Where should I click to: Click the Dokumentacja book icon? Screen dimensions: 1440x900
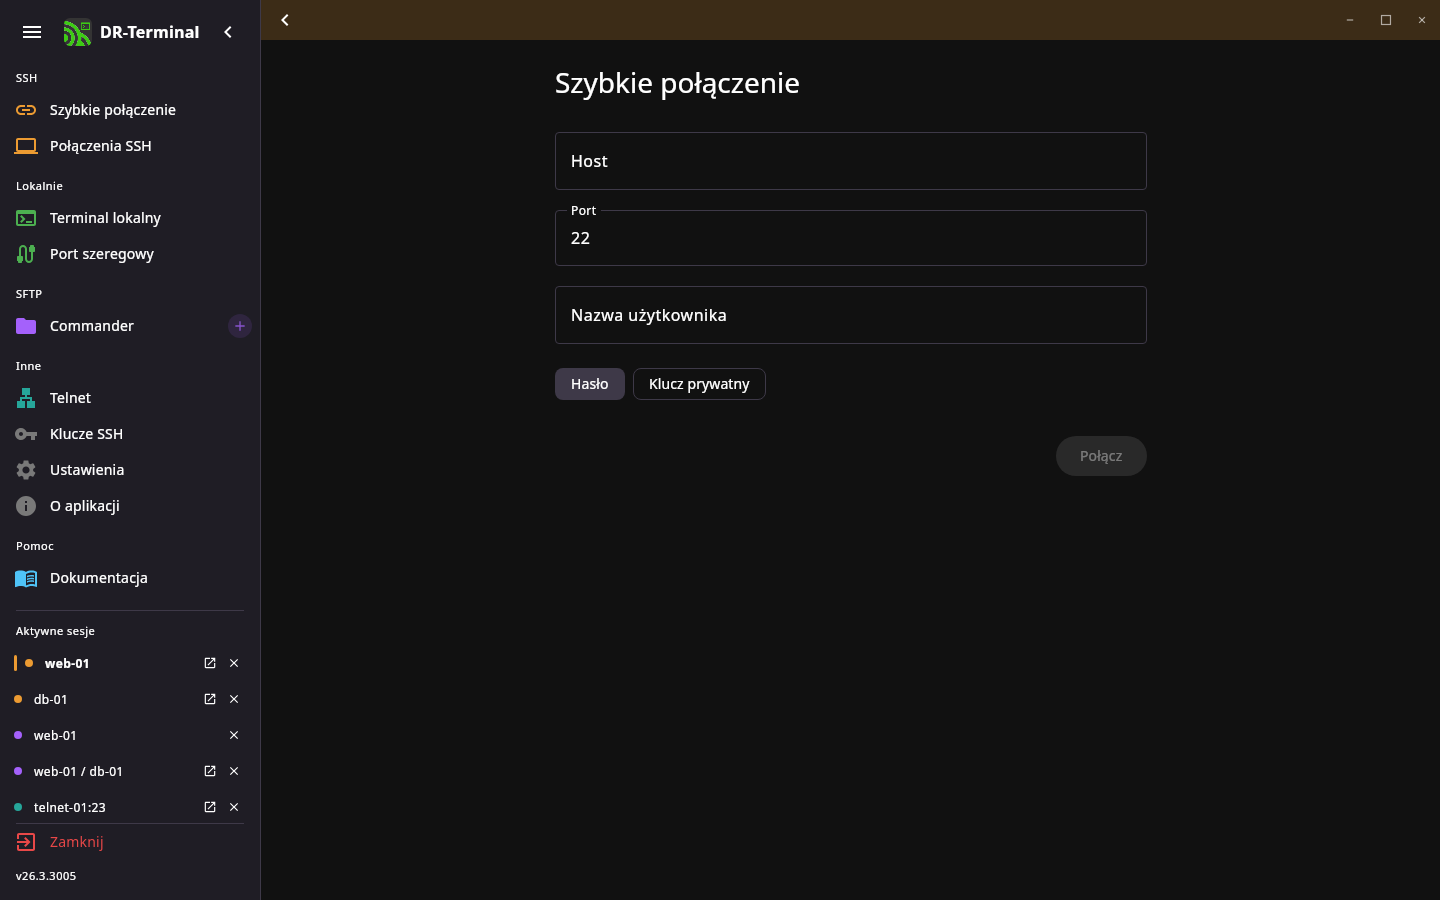click(x=26, y=578)
